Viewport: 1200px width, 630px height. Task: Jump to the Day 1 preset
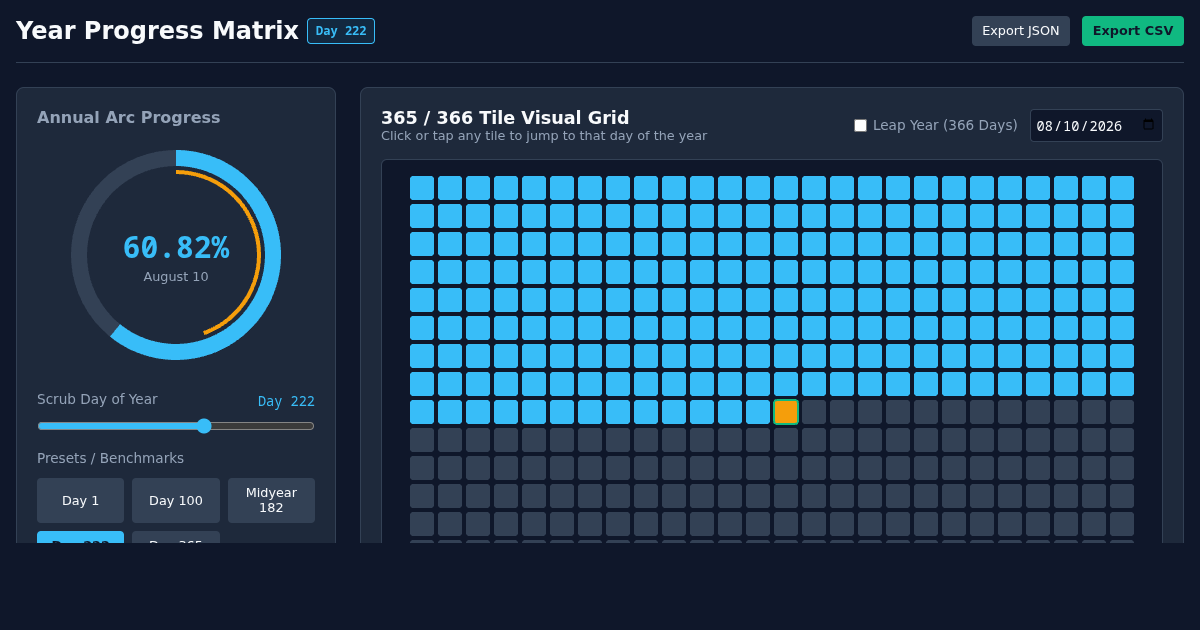pos(81,500)
